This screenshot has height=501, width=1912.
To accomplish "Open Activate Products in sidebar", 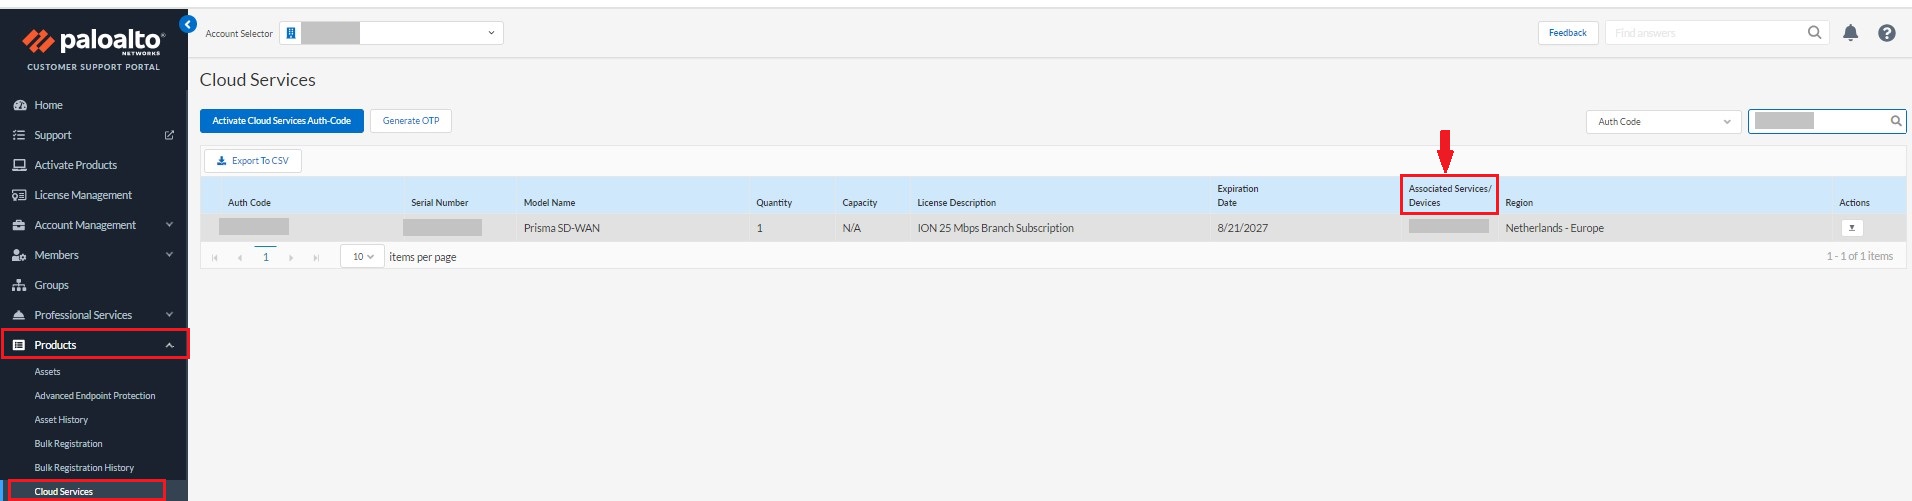I will point(75,165).
